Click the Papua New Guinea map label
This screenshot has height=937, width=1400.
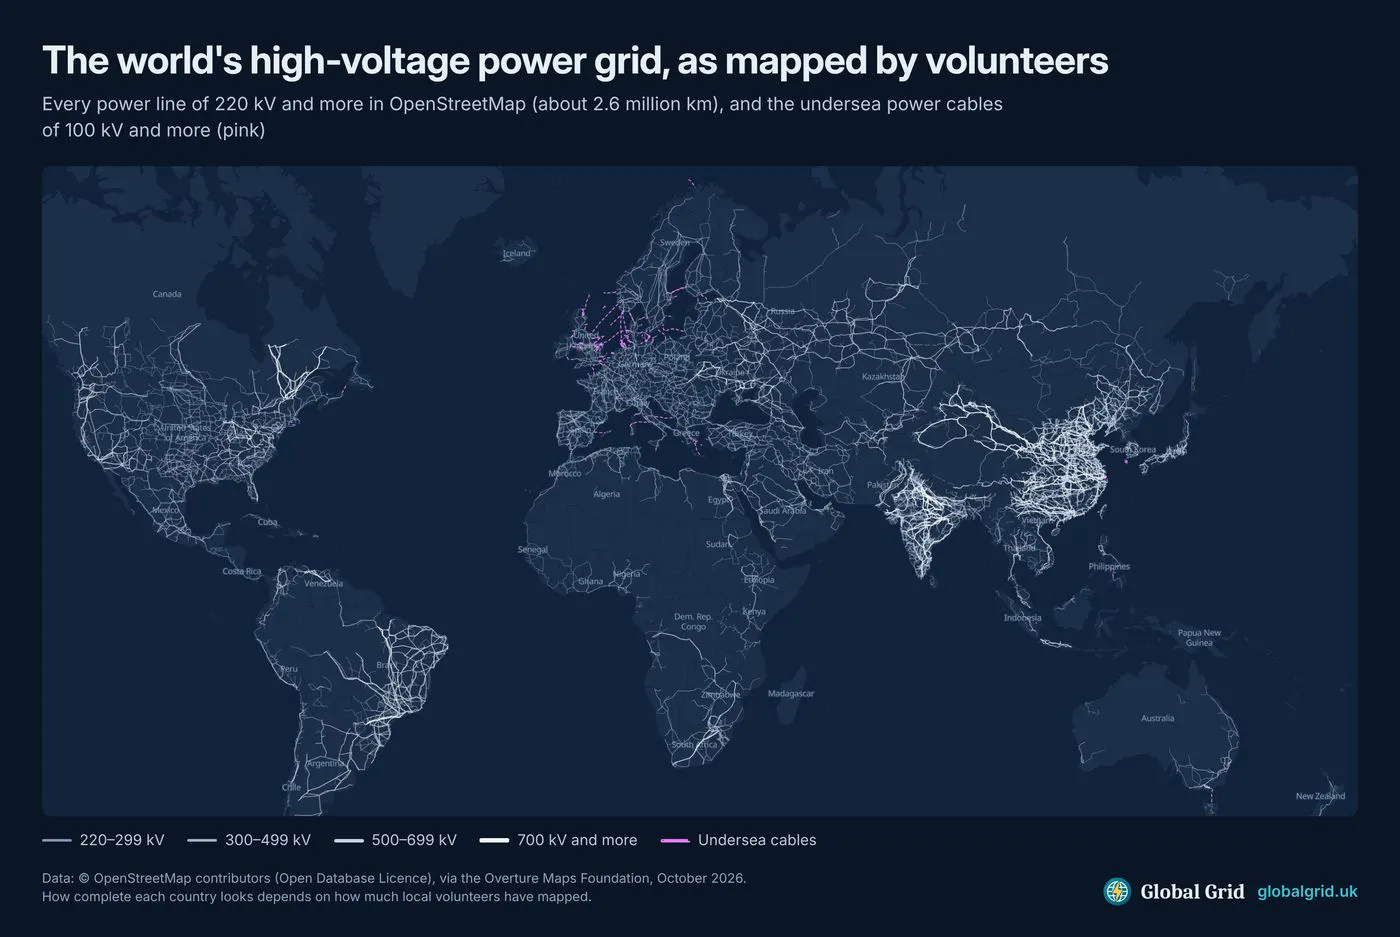[1199, 637]
